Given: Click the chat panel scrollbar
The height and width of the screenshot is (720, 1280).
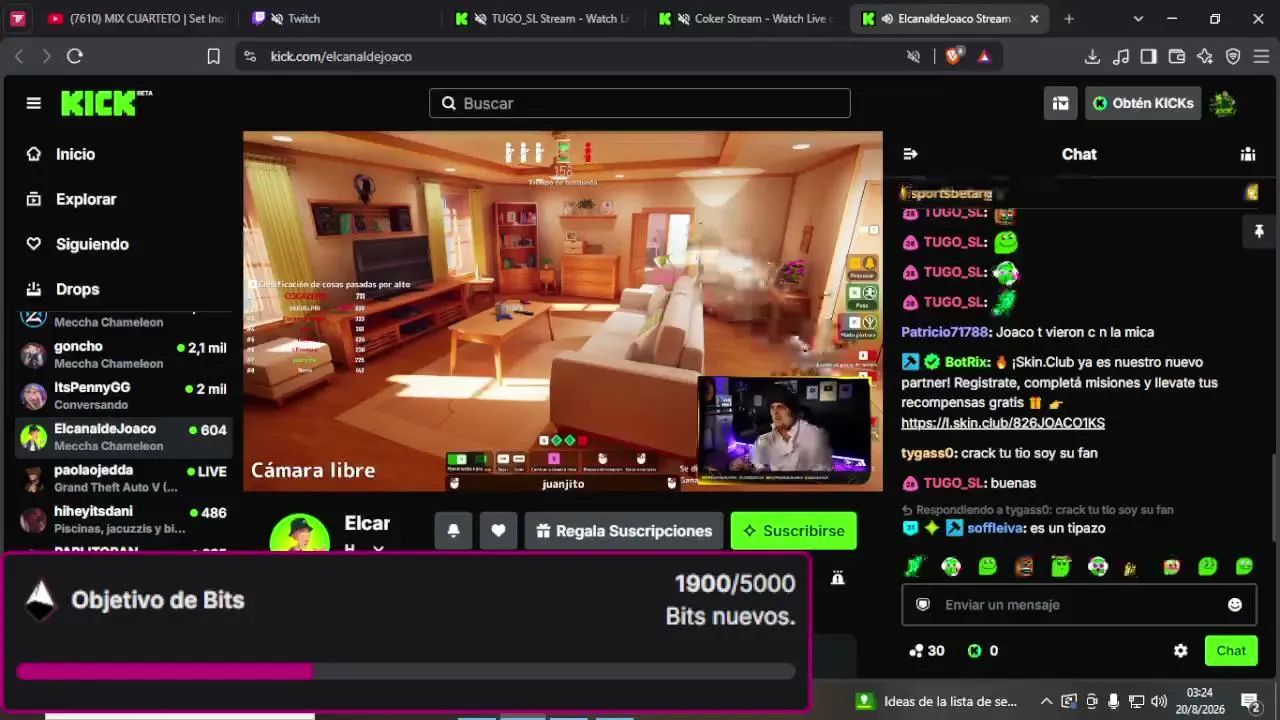Looking at the screenshot, I should click(x=1274, y=500).
